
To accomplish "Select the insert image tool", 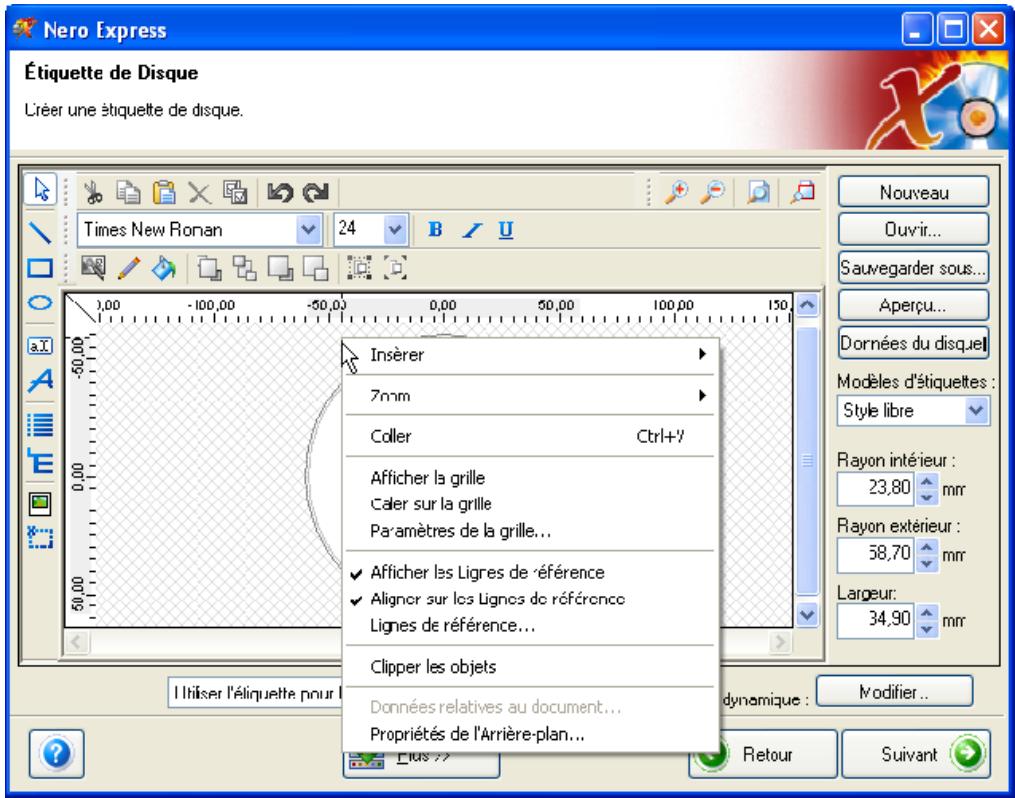I will (40, 503).
